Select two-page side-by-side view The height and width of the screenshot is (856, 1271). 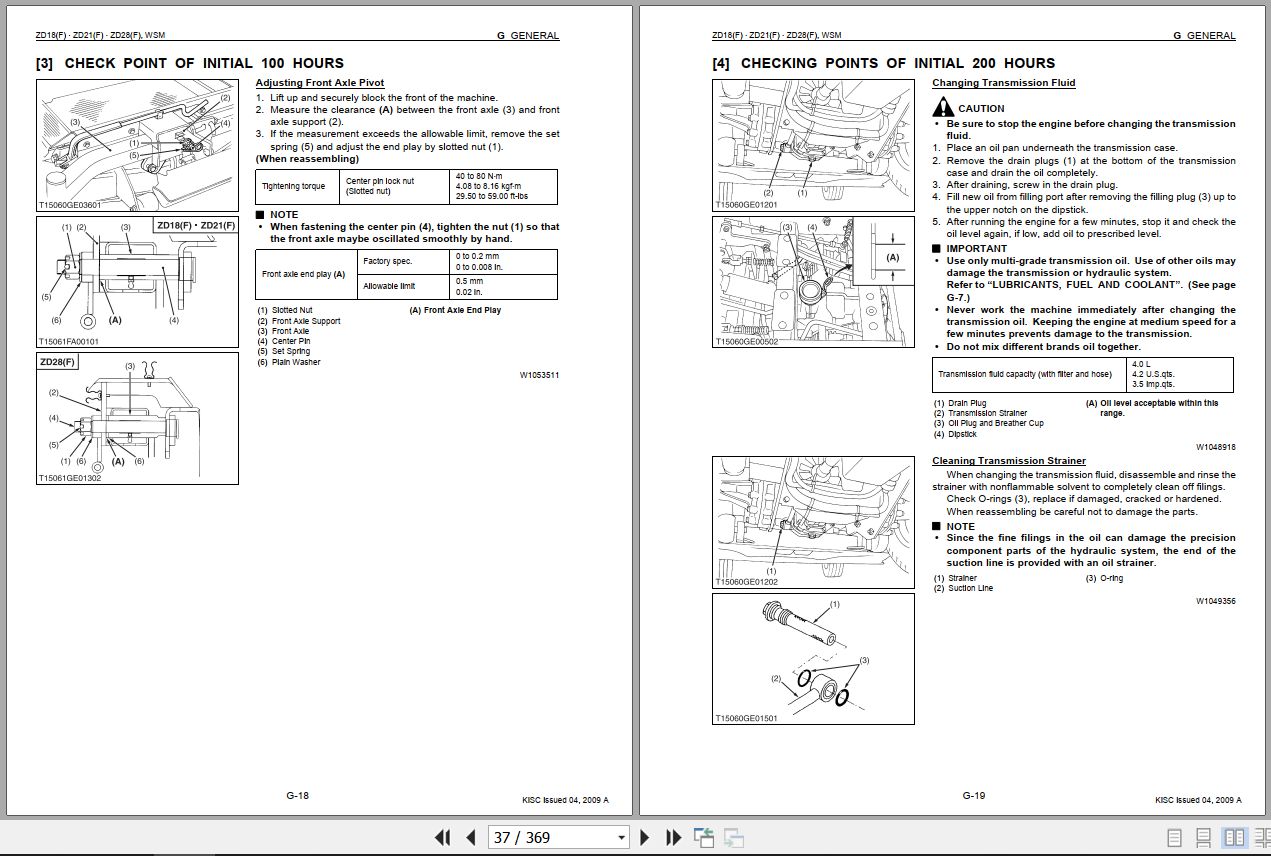click(1234, 838)
